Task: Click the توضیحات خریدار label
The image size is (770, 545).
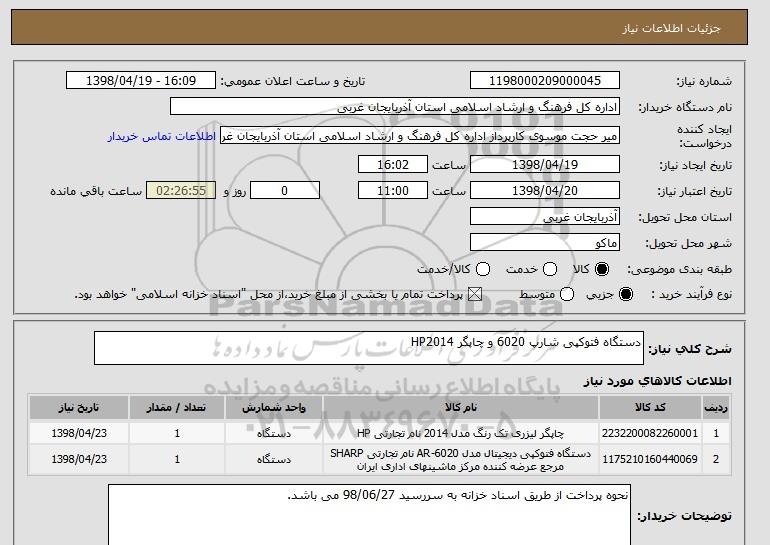Action: (685, 516)
